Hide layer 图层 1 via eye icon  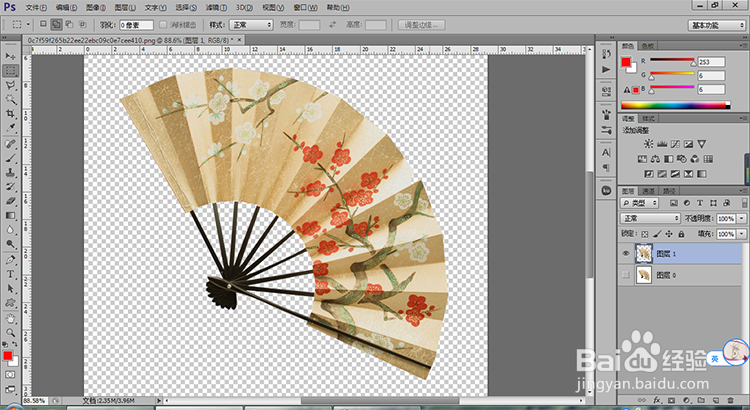[x=626, y=254]
